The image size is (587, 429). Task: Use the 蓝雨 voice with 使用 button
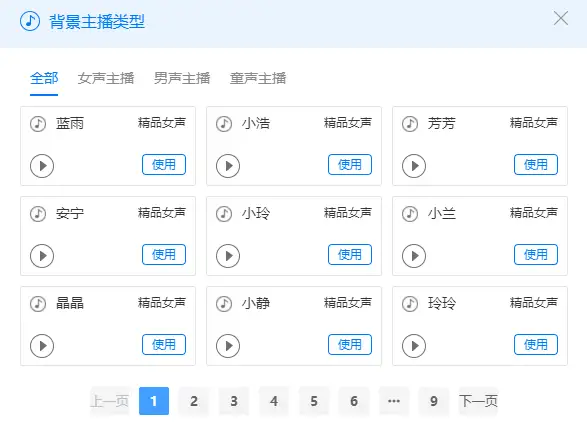[164, 164]
